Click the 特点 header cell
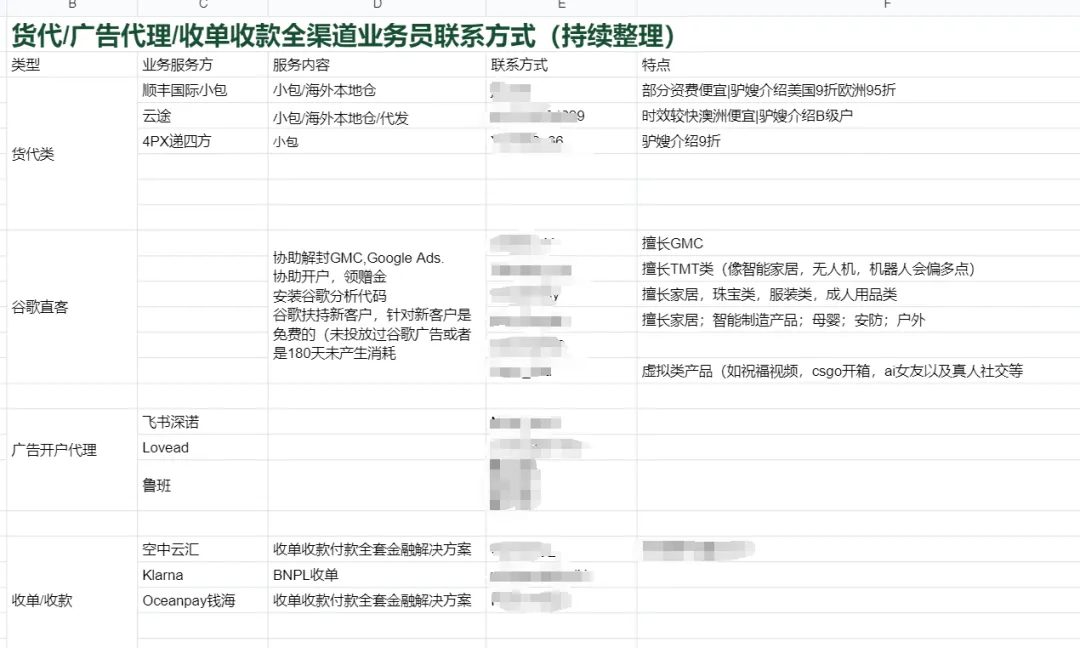The width and height of the screenshot is (1080, 648). click(x=858, y=65)
